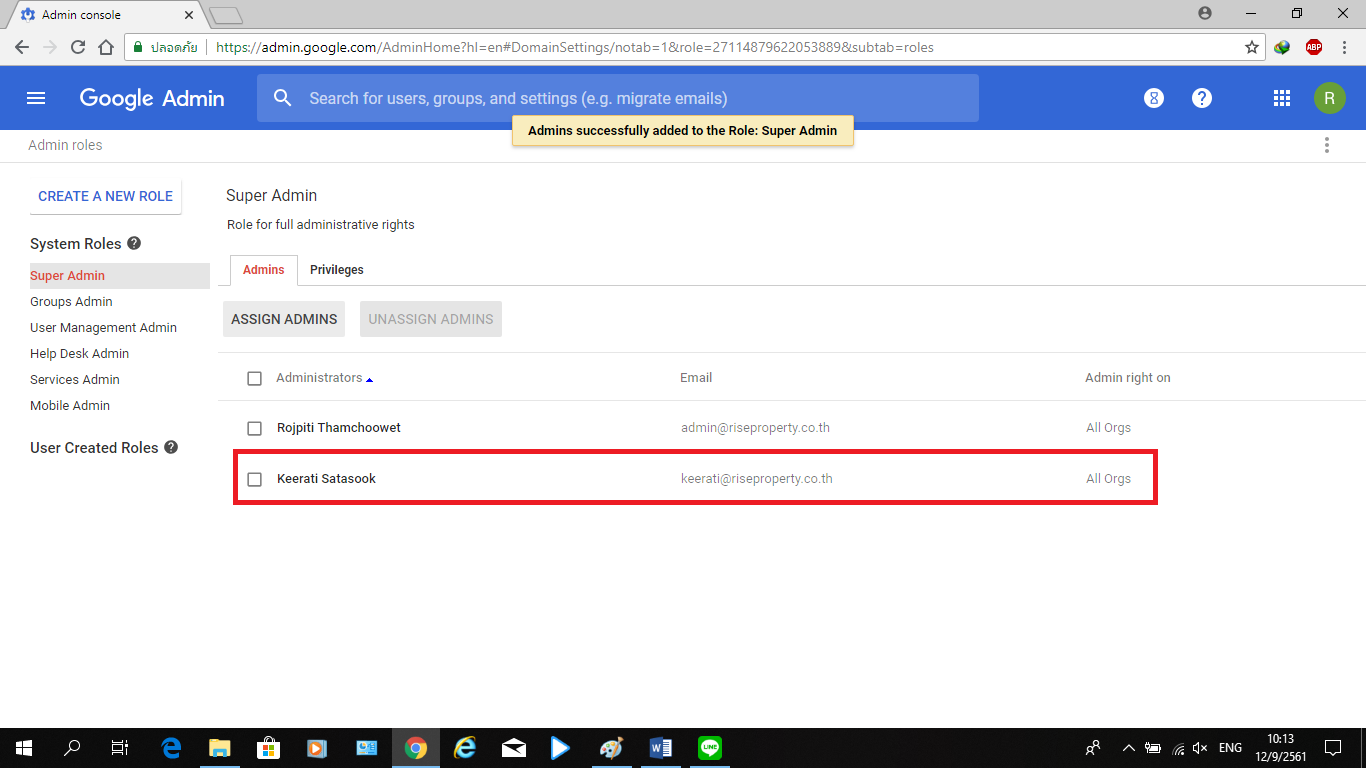1366x768 pixels.
Task: Check the box for Rojpiti Thamchoowet
Action: pos(254,428)
